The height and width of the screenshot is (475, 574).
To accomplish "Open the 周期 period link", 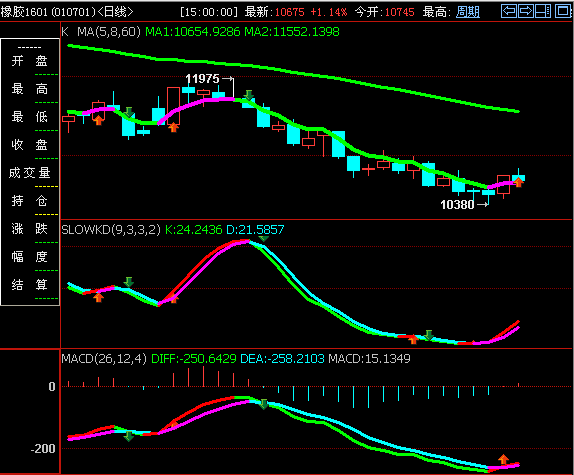I will pos(468,12).
